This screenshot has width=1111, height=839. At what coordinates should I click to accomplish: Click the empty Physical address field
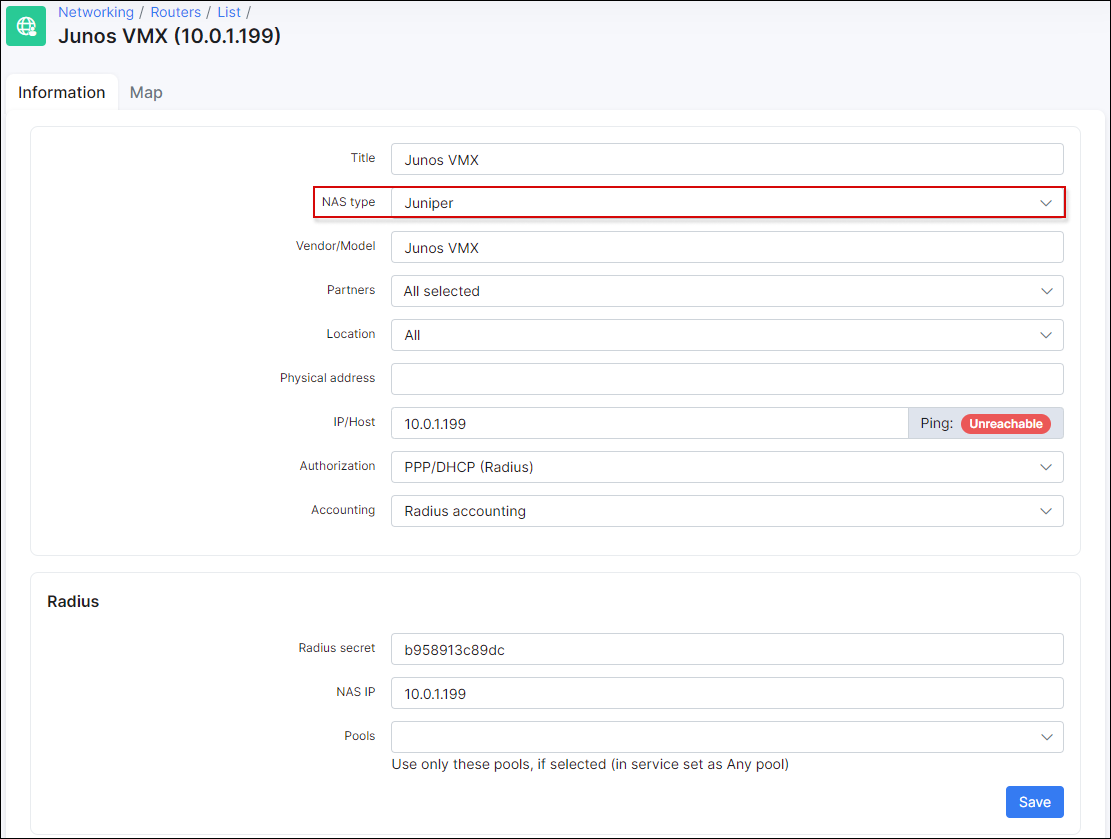coord(727,378)
